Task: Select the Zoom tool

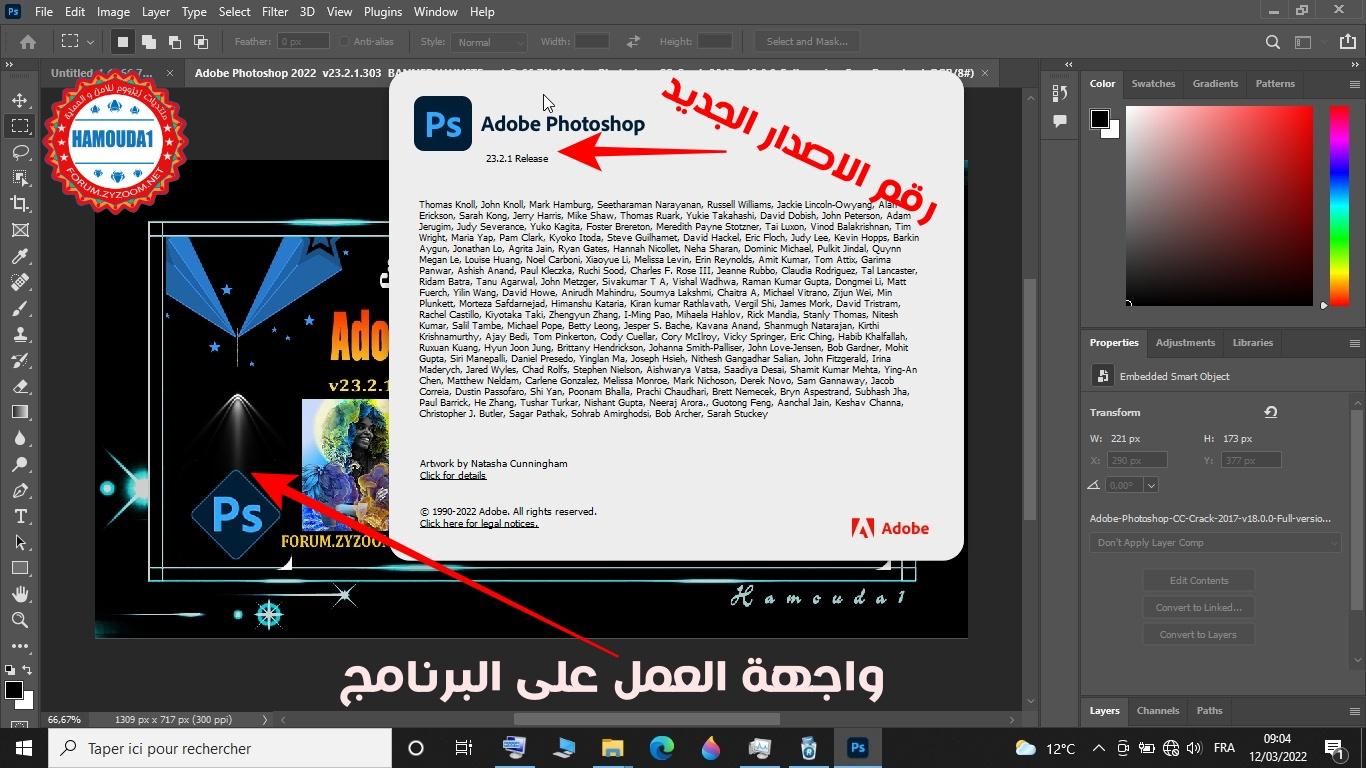Action: 20,620
